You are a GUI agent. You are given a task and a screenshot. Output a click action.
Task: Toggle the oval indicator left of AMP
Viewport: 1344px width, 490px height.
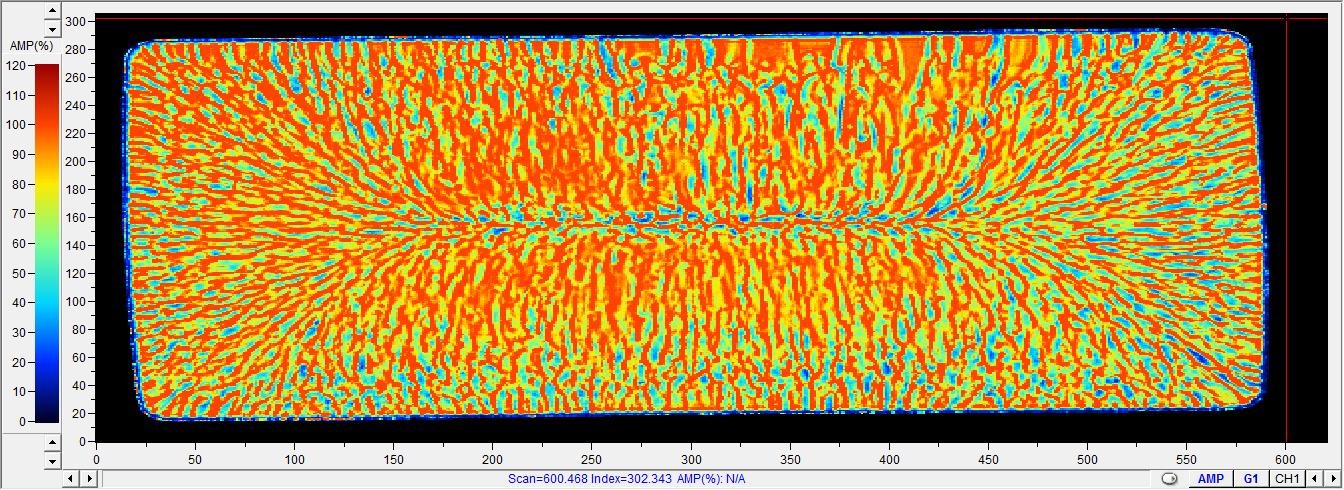pyautogui.click(x=1169, y=480)
